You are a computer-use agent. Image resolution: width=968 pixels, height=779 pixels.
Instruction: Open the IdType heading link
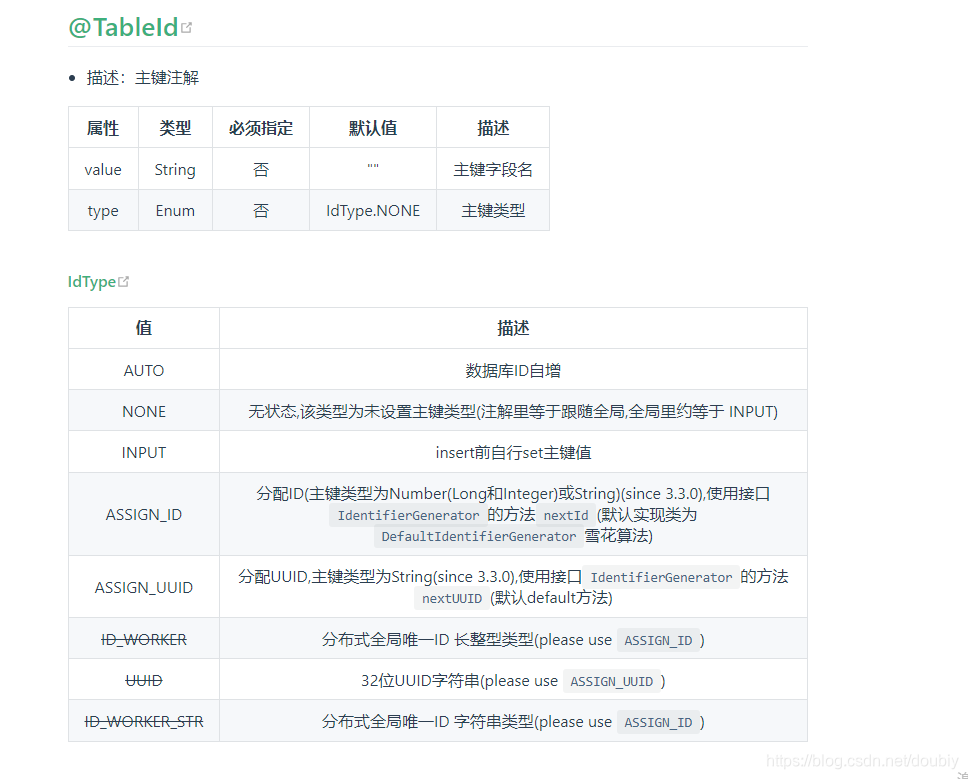[88, 281]
